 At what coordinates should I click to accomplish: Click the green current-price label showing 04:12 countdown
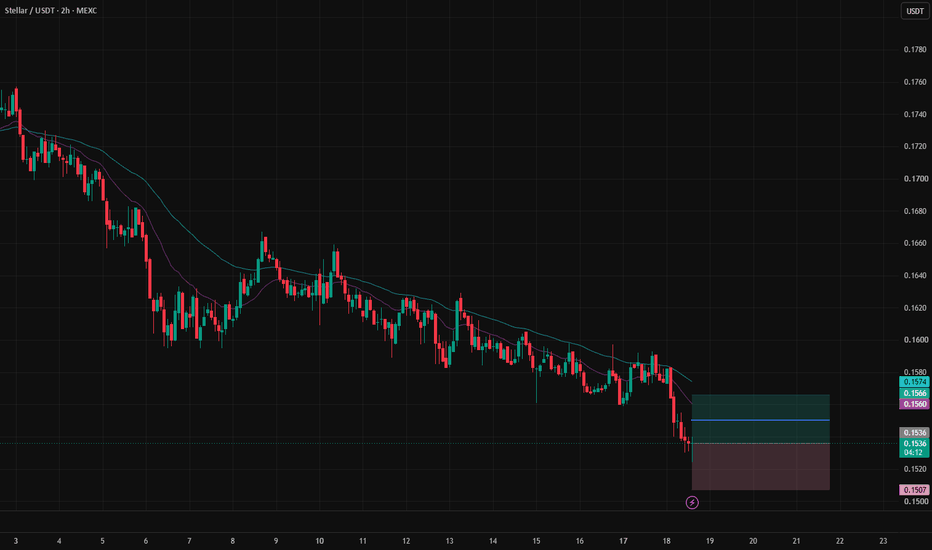click(x=914, y=448)
